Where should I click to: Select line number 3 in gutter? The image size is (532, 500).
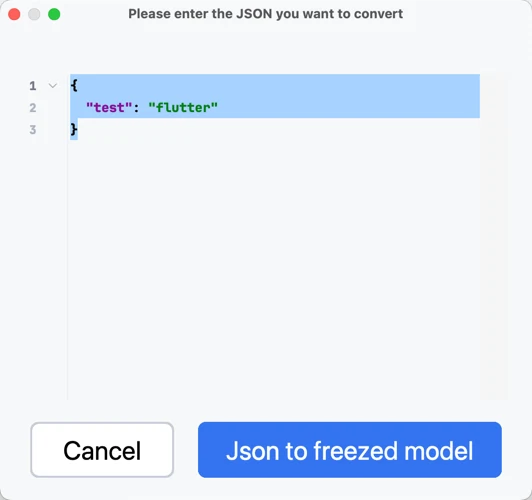pyautogui.click(x=33, y=130)
